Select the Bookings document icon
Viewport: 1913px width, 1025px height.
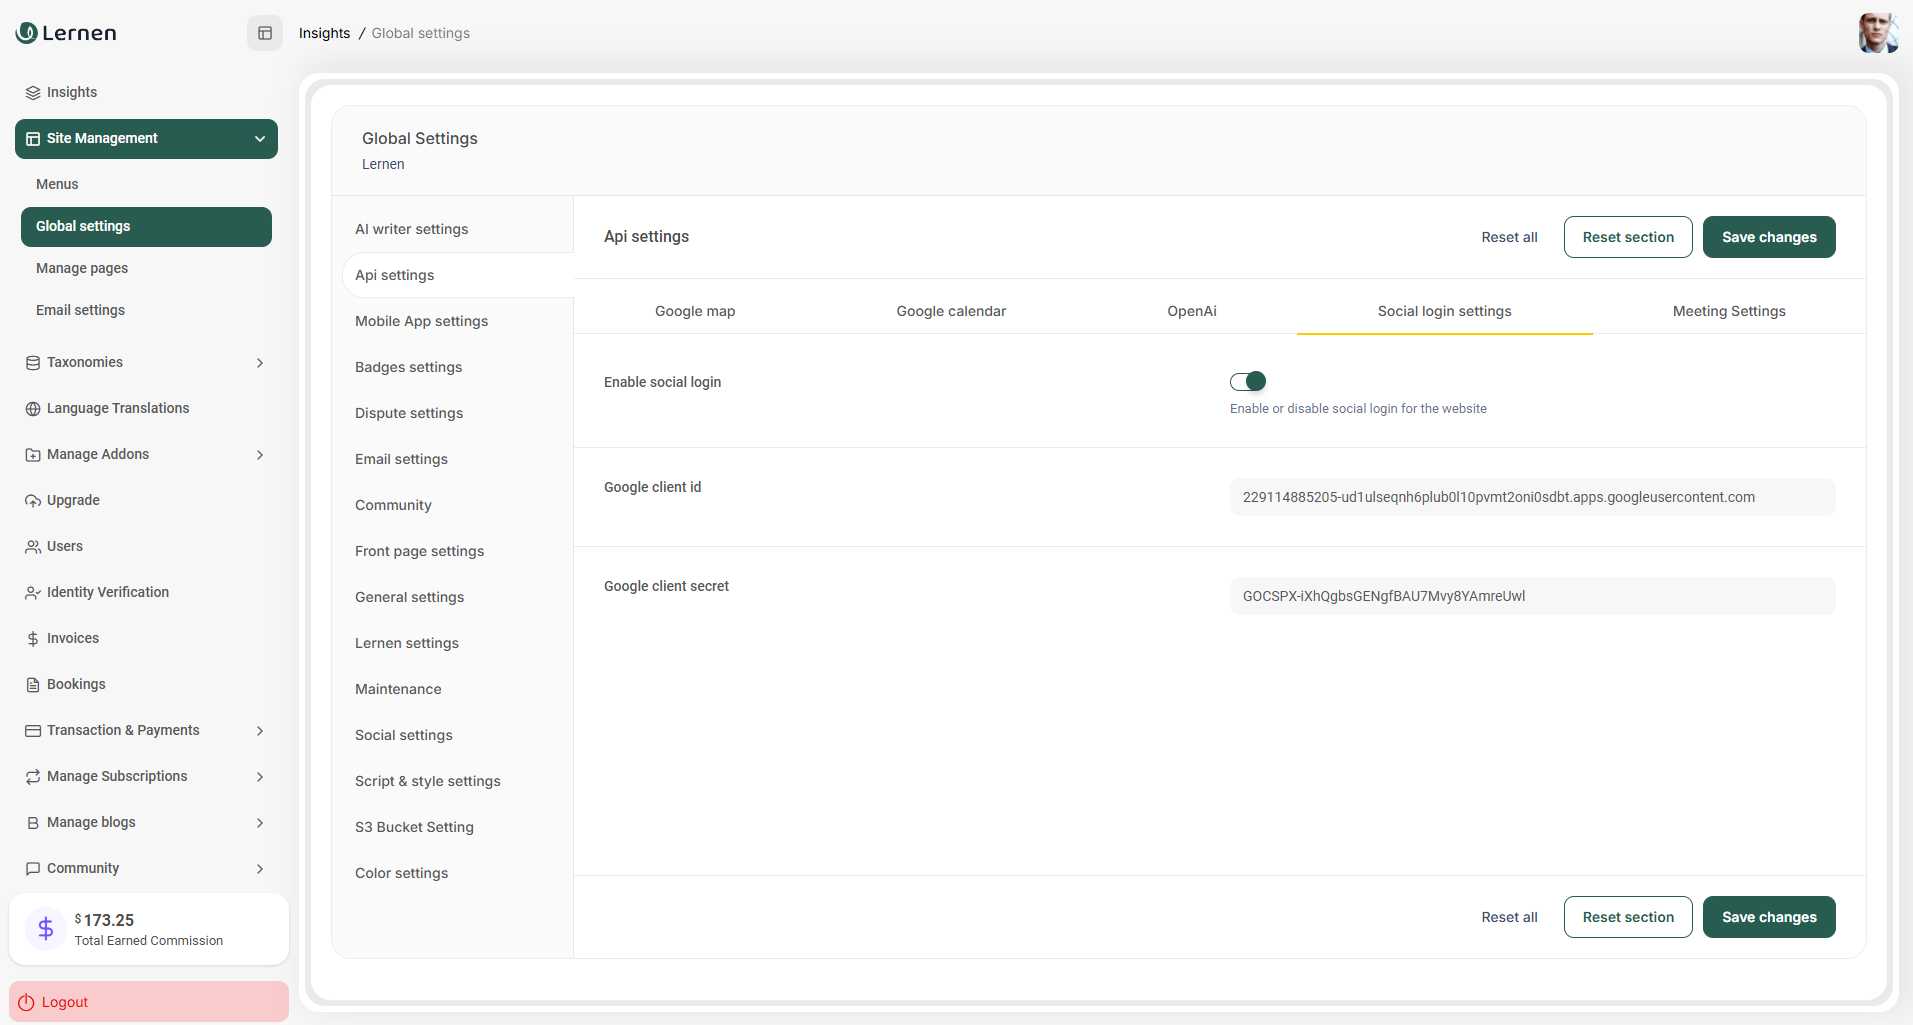tap(32, 684)
